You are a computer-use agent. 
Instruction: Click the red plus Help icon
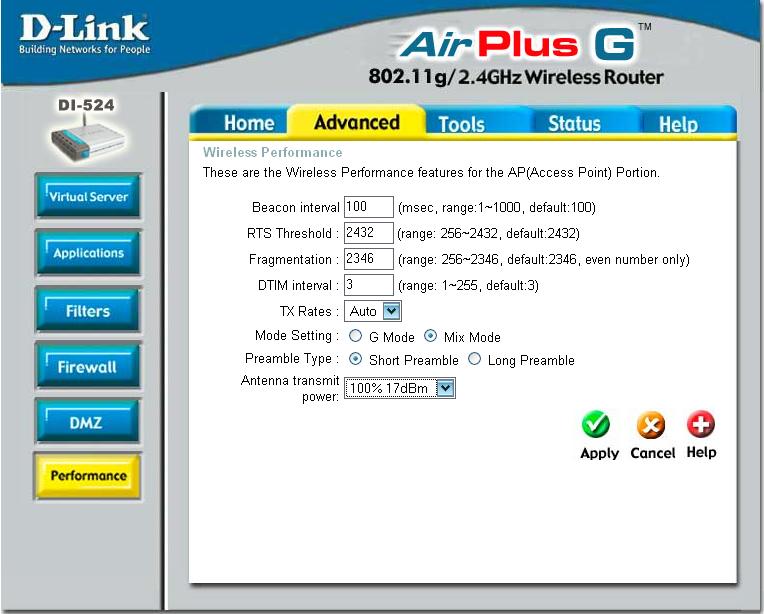(x=701, y=426)
